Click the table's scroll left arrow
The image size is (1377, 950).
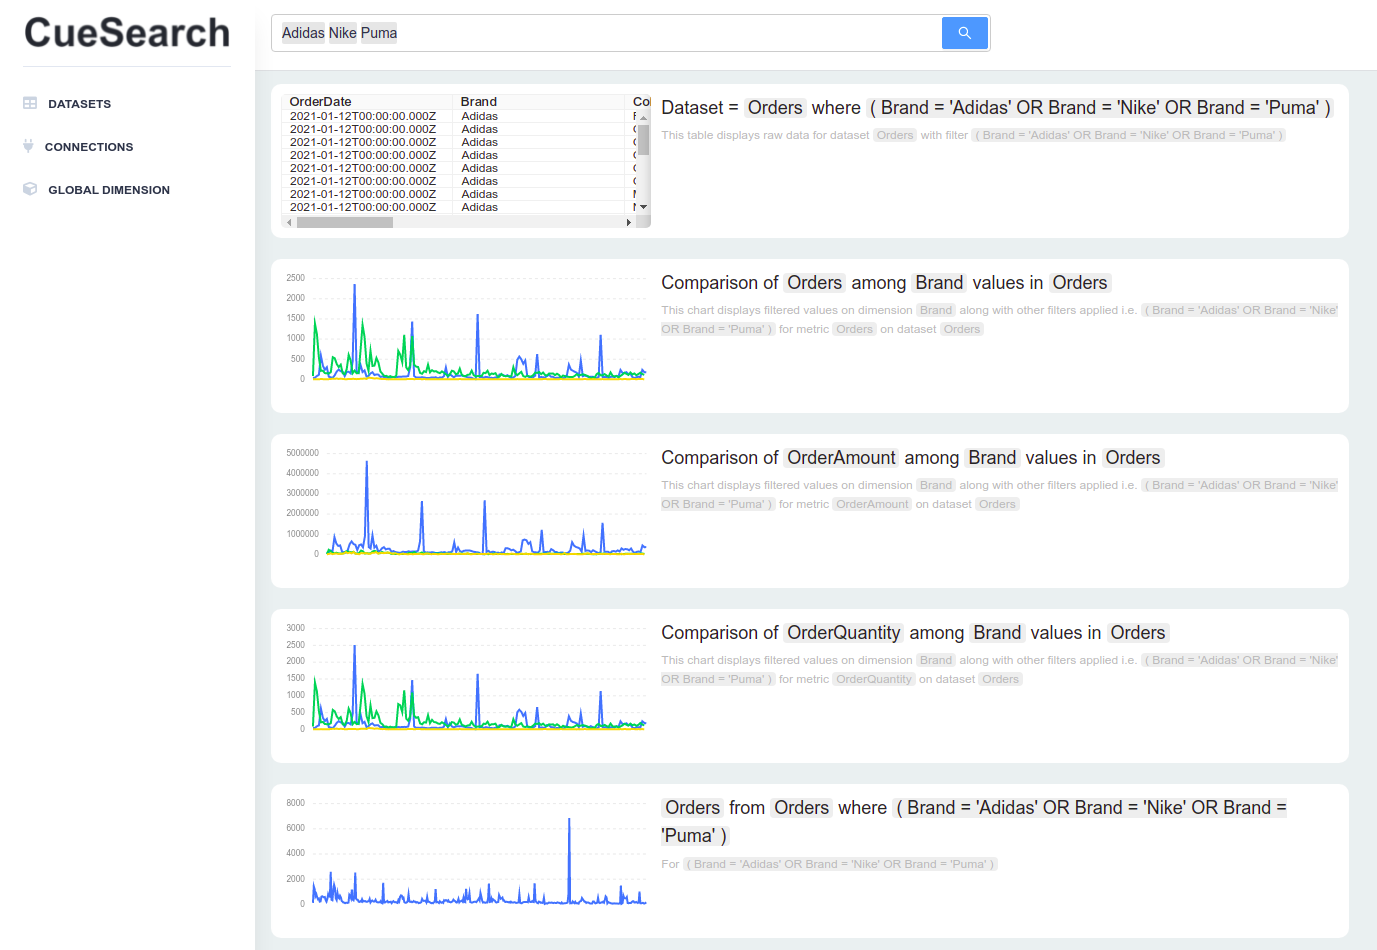[289, 222]
